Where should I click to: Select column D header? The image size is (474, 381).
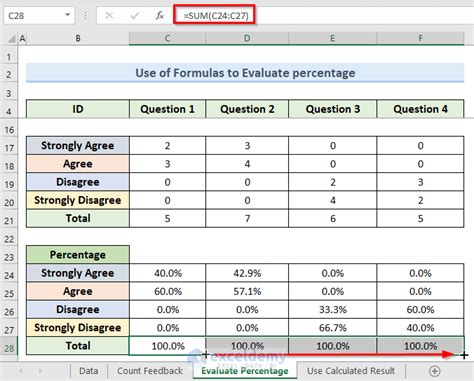247,38
